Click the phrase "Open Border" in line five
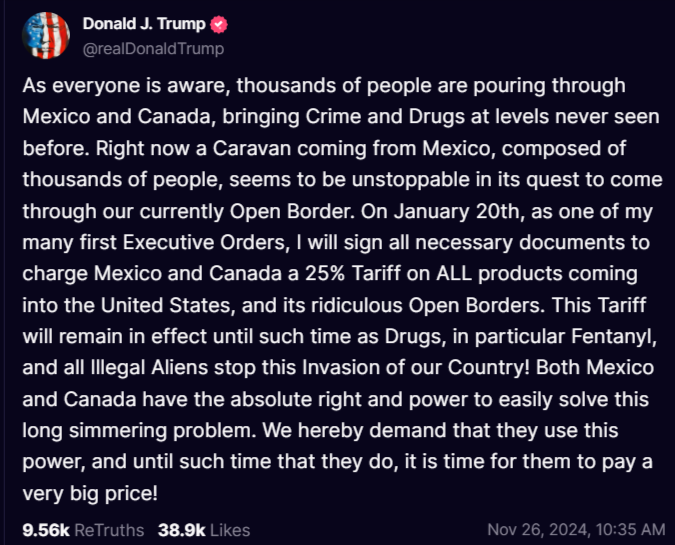675x545 pixels. click(291, 211)
